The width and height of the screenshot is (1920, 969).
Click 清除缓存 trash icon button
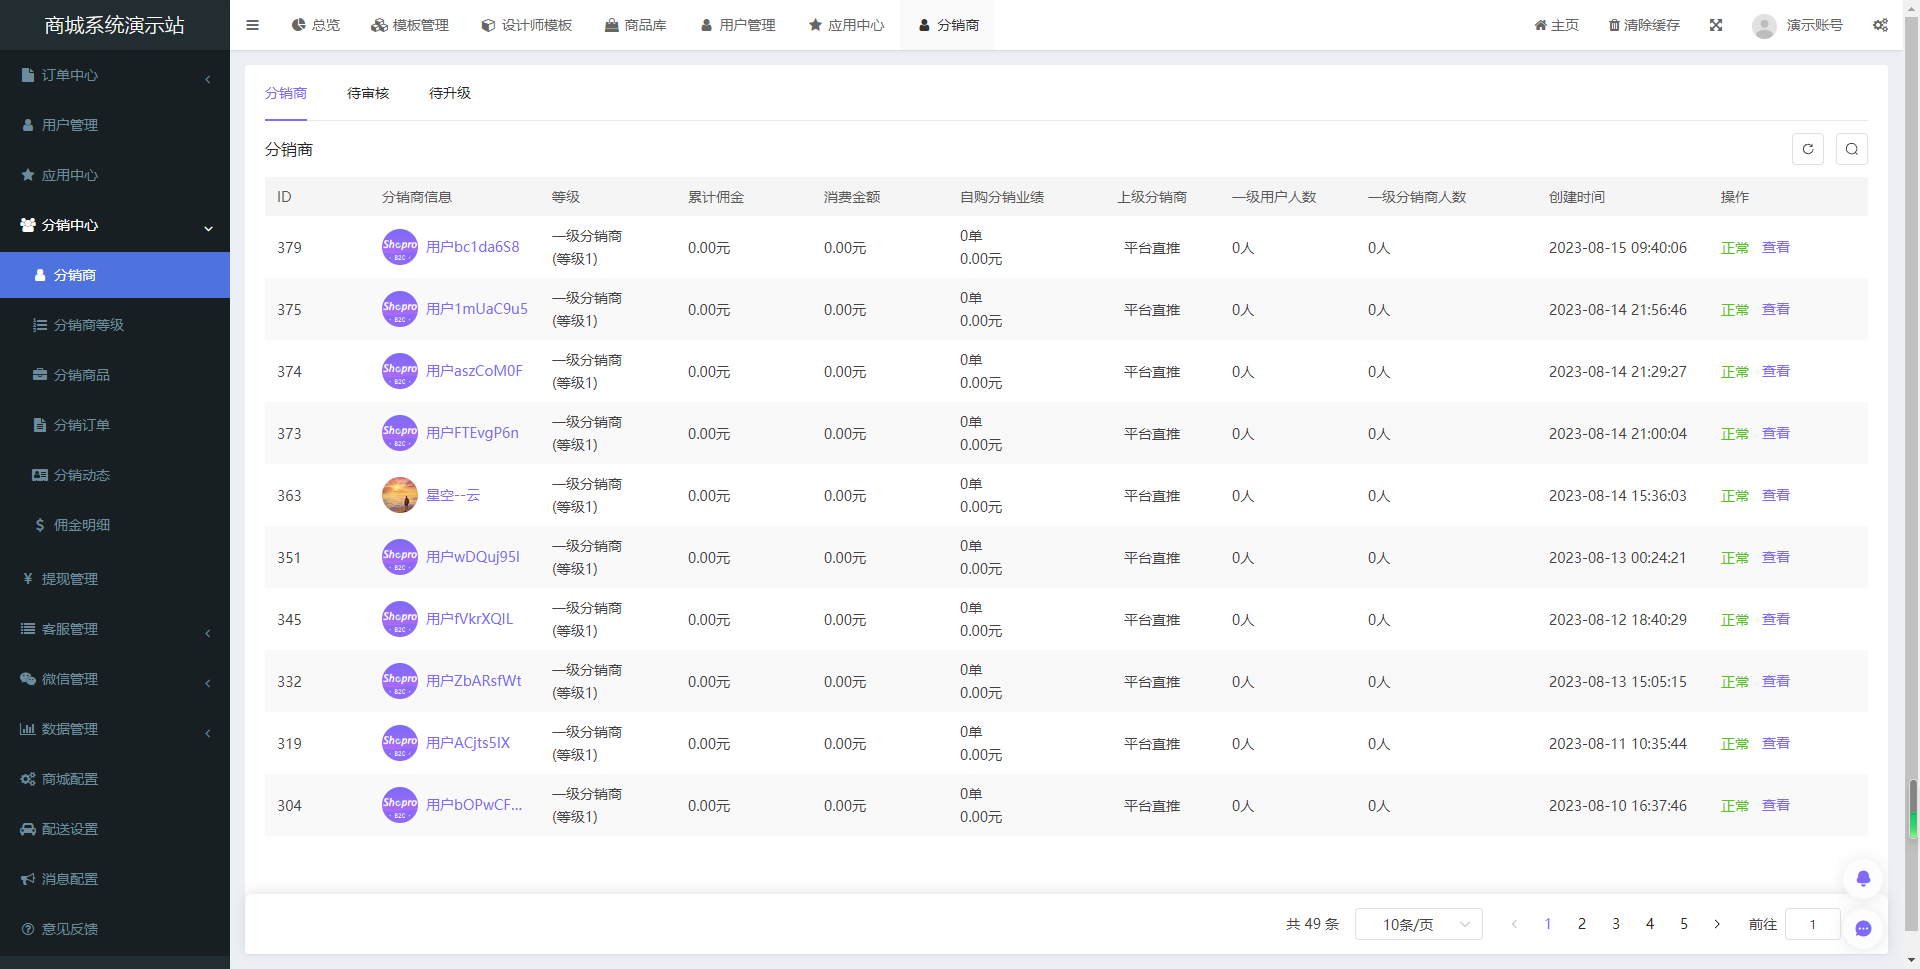click(x=1643, y=25)
